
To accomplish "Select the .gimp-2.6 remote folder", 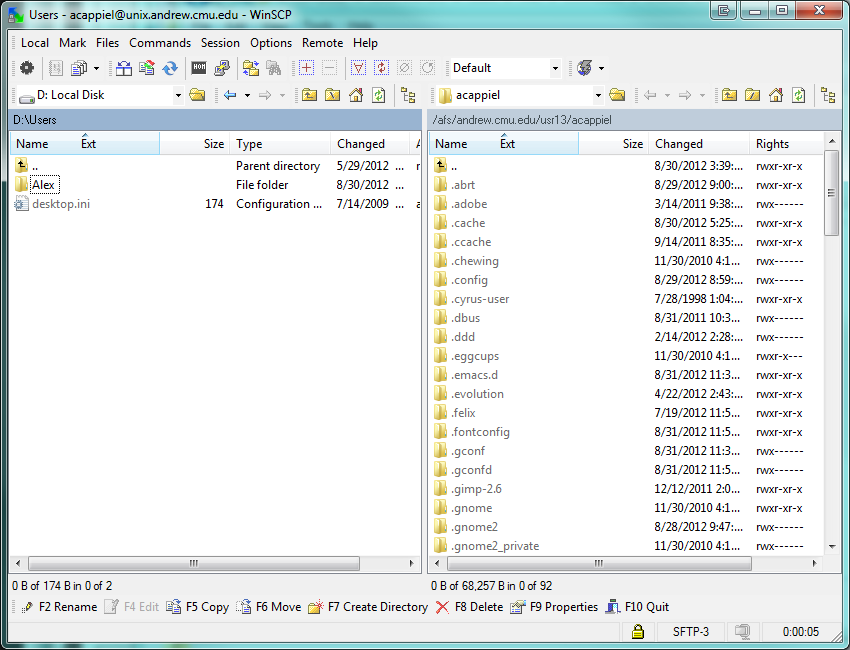I will 476,489.
